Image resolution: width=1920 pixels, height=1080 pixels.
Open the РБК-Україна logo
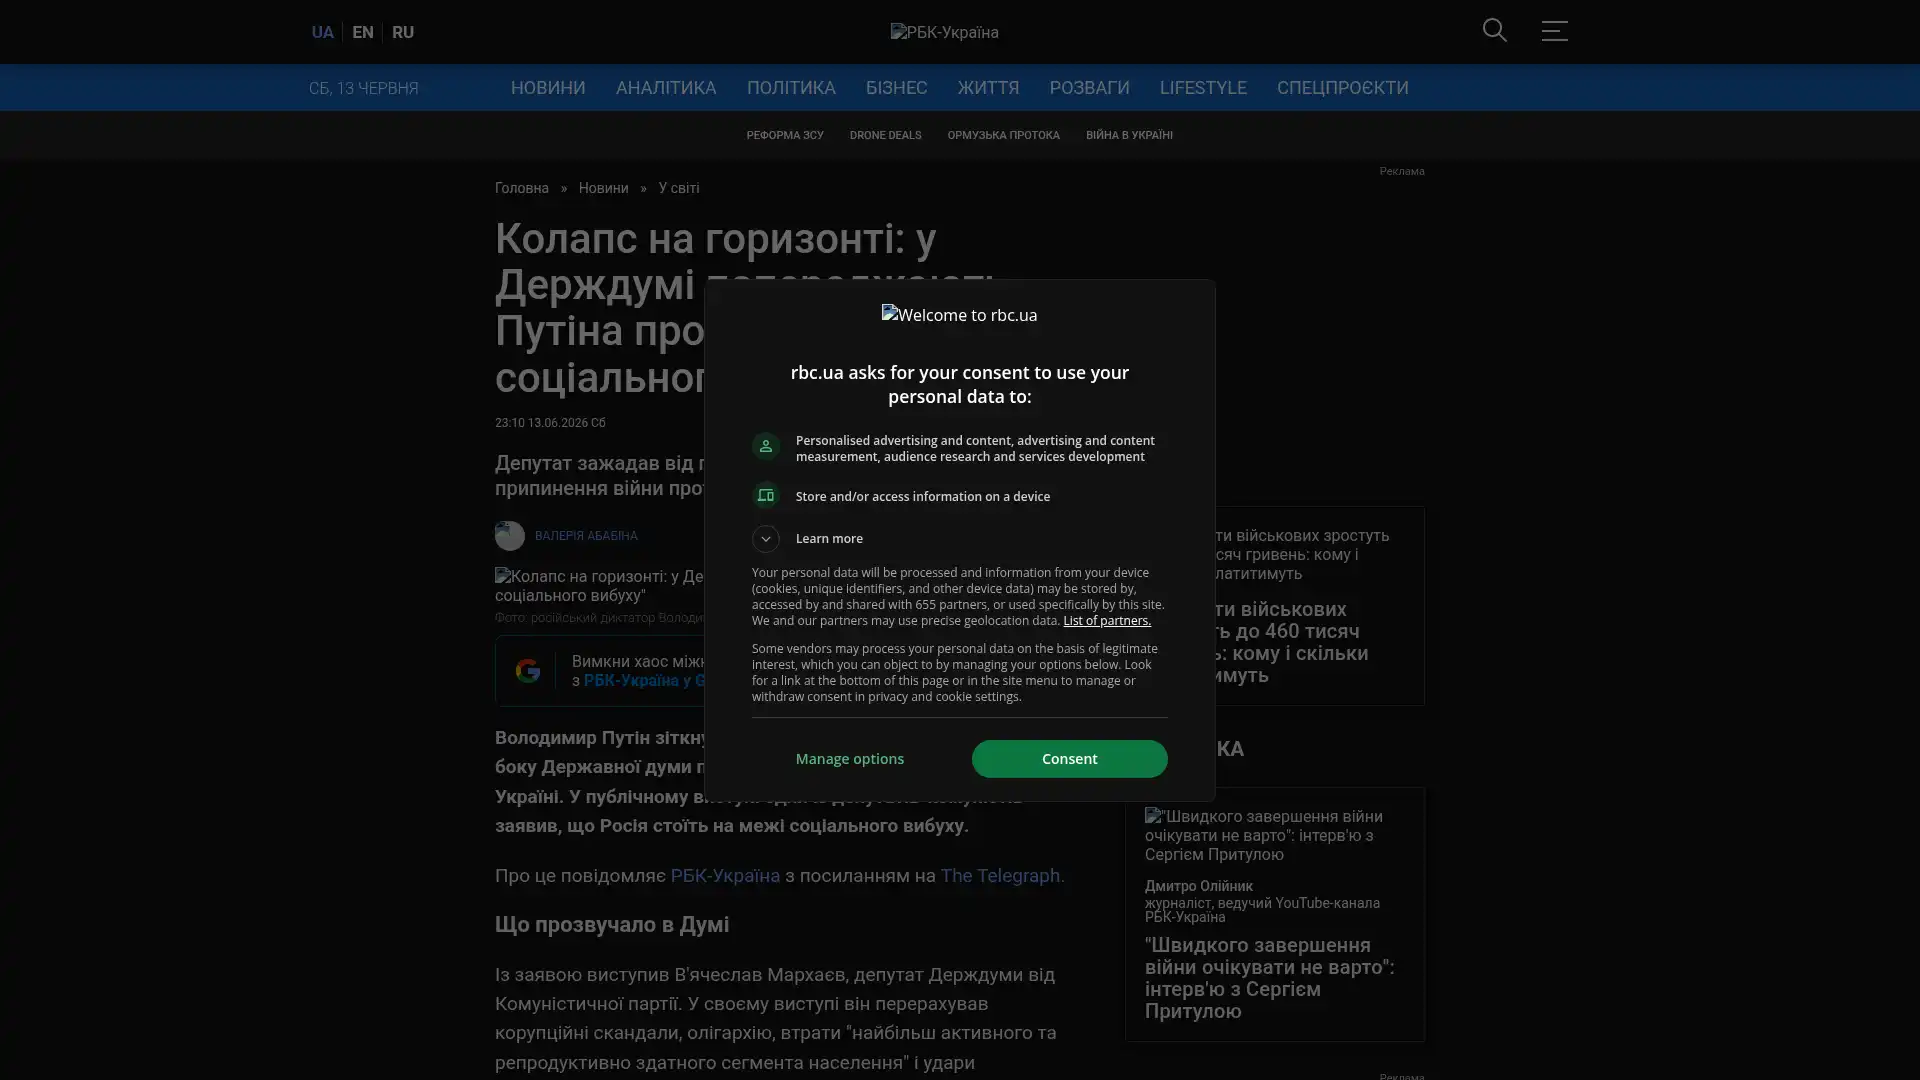point(945,32)
